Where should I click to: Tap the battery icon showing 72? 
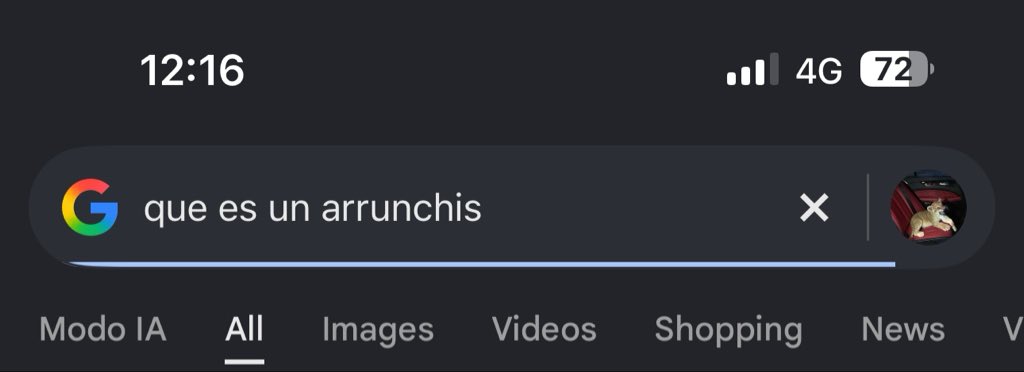click(897, 69)
